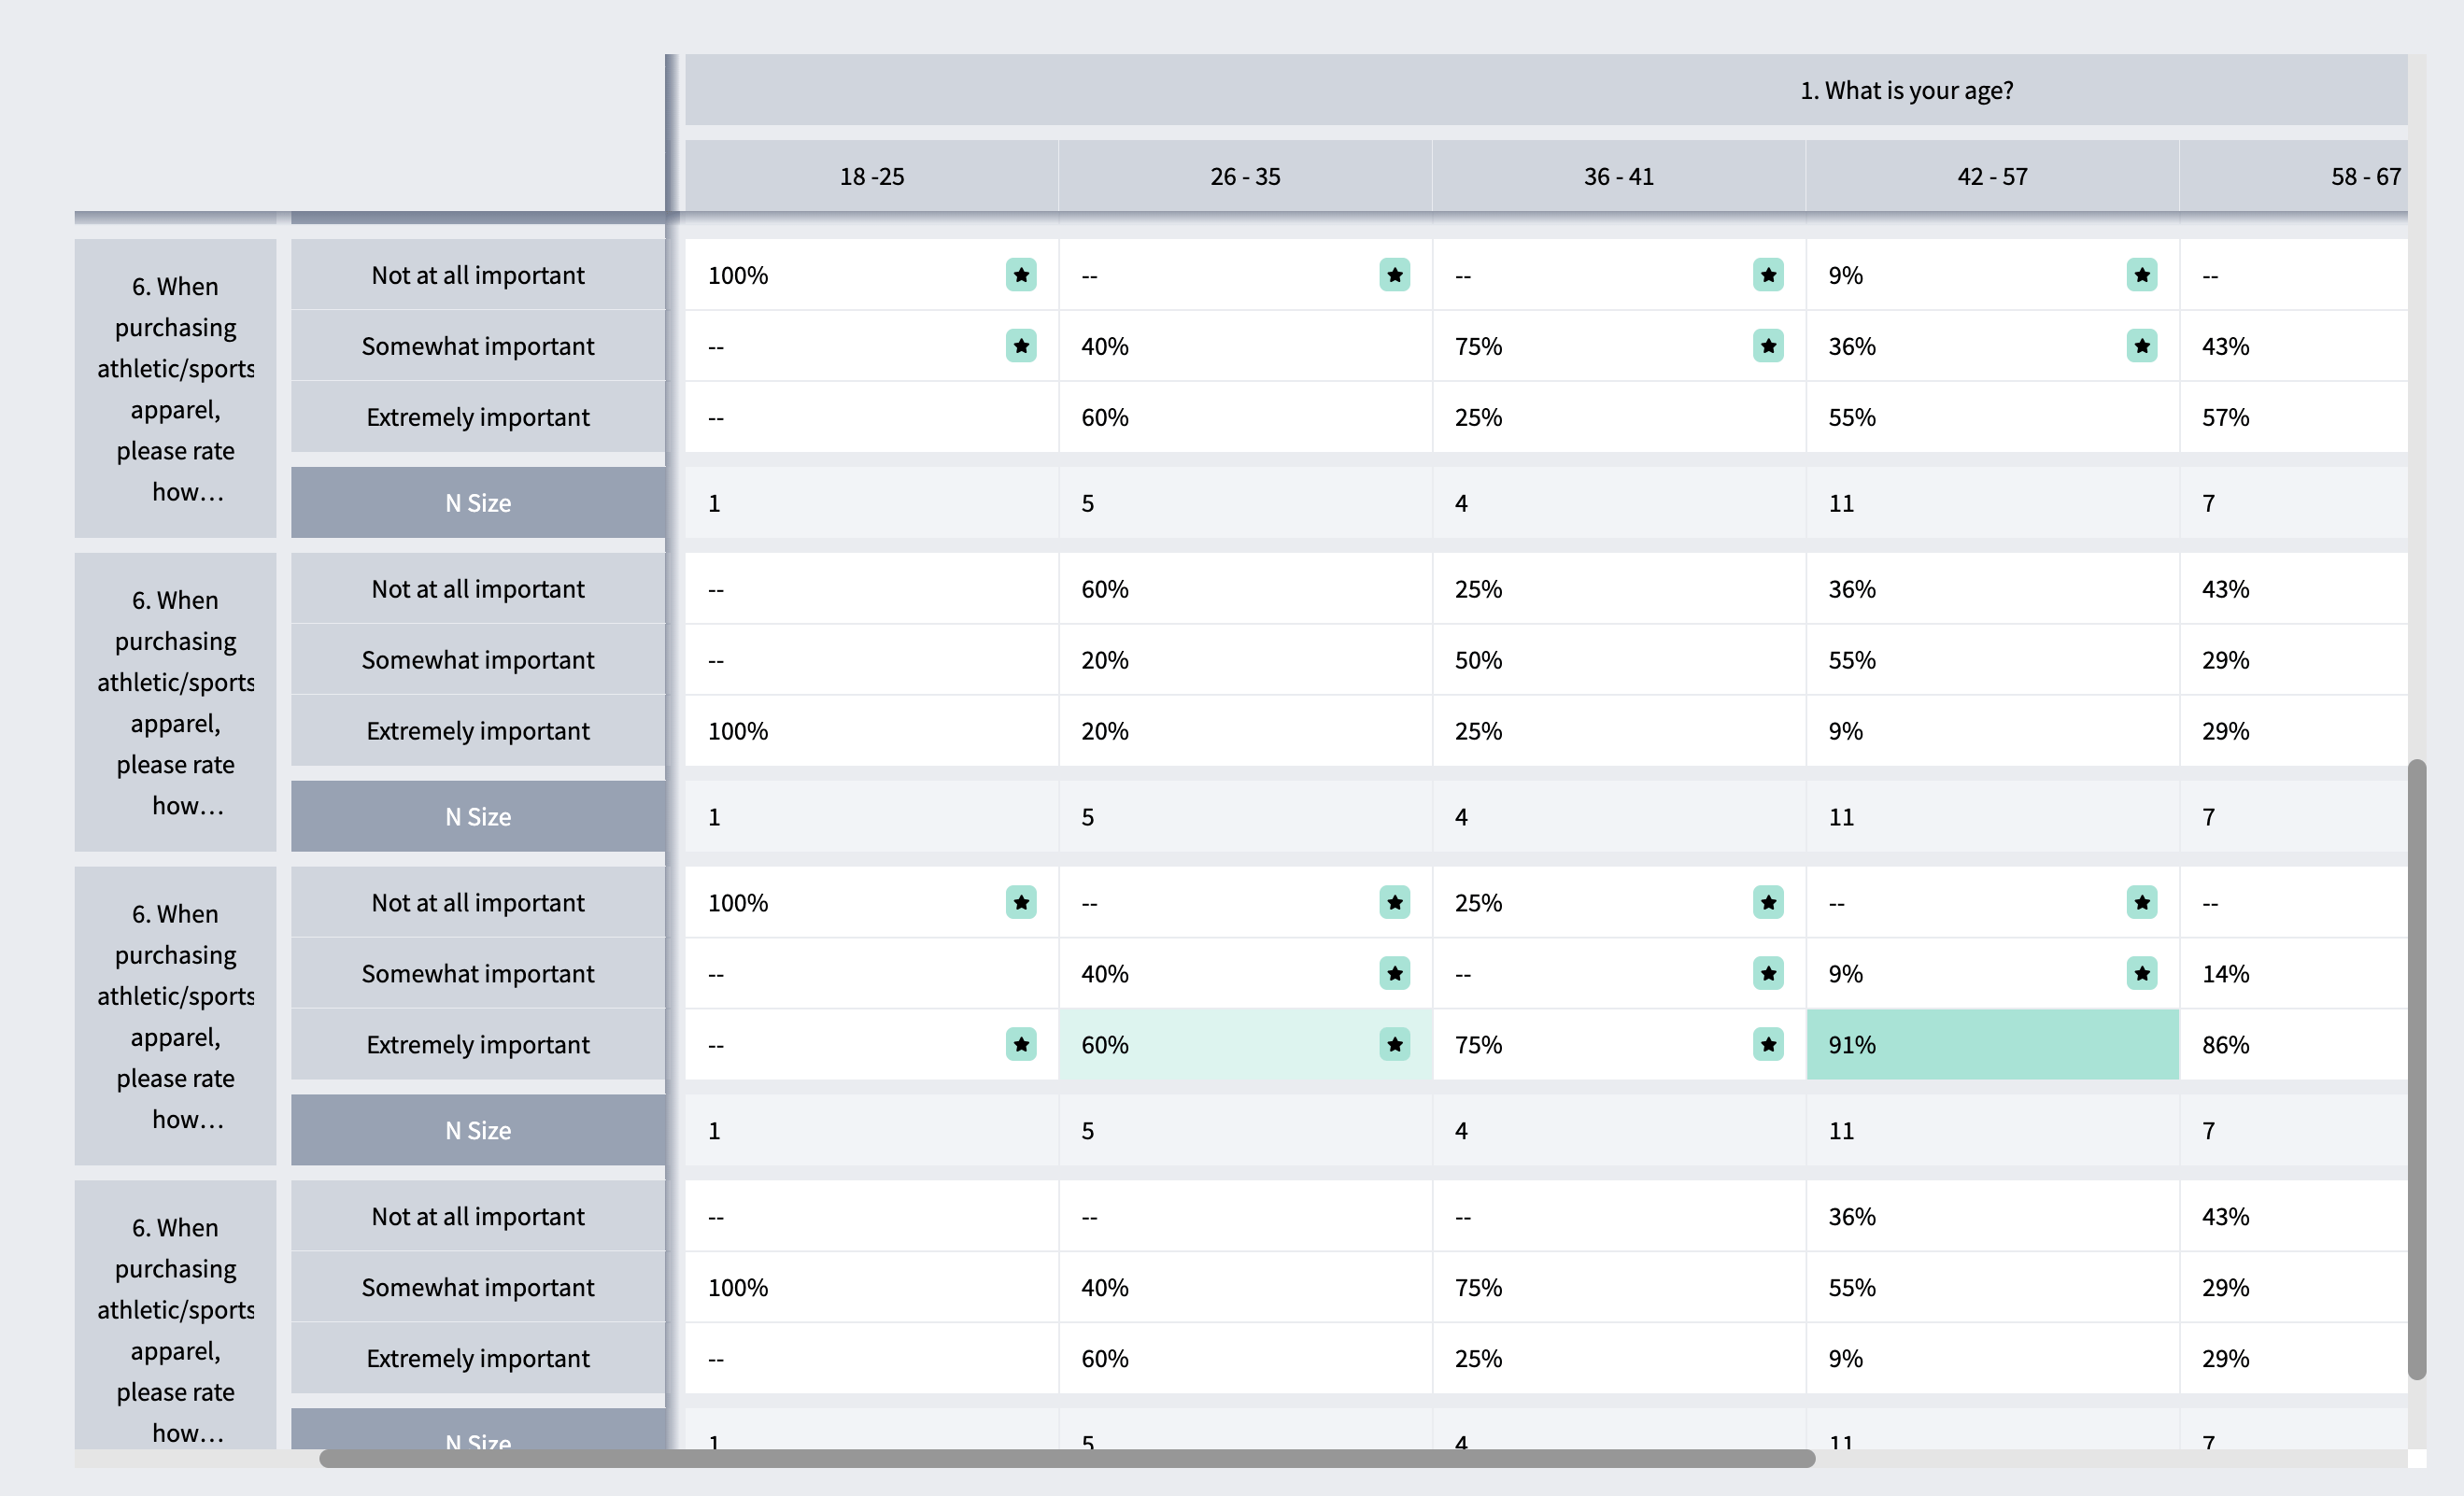The image size is (2464, 1496).
Task: Click the first block's N Size row label
Action: [478, 503]
